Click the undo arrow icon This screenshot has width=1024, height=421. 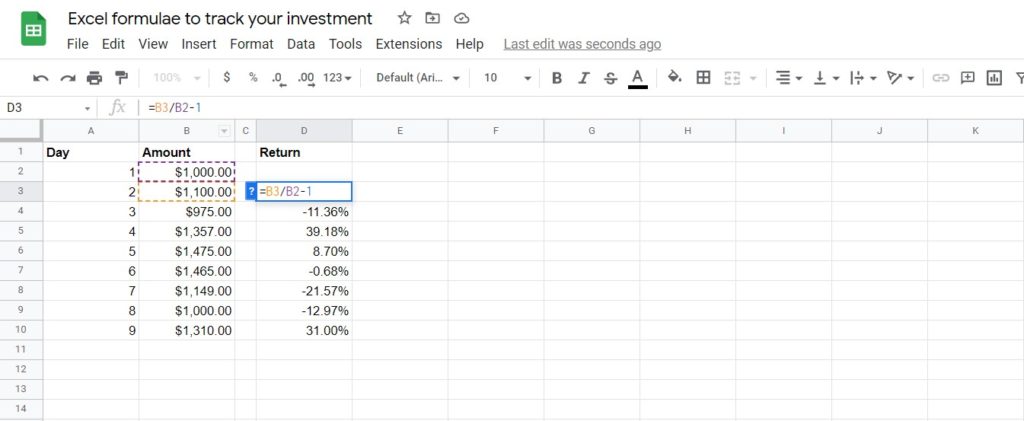pos(41,78)
